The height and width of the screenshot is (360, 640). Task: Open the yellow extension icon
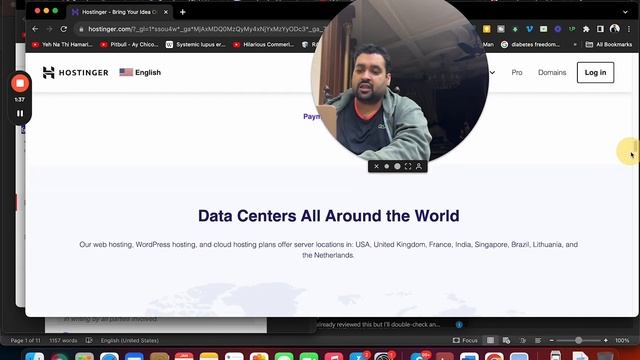tap(487, 29)
